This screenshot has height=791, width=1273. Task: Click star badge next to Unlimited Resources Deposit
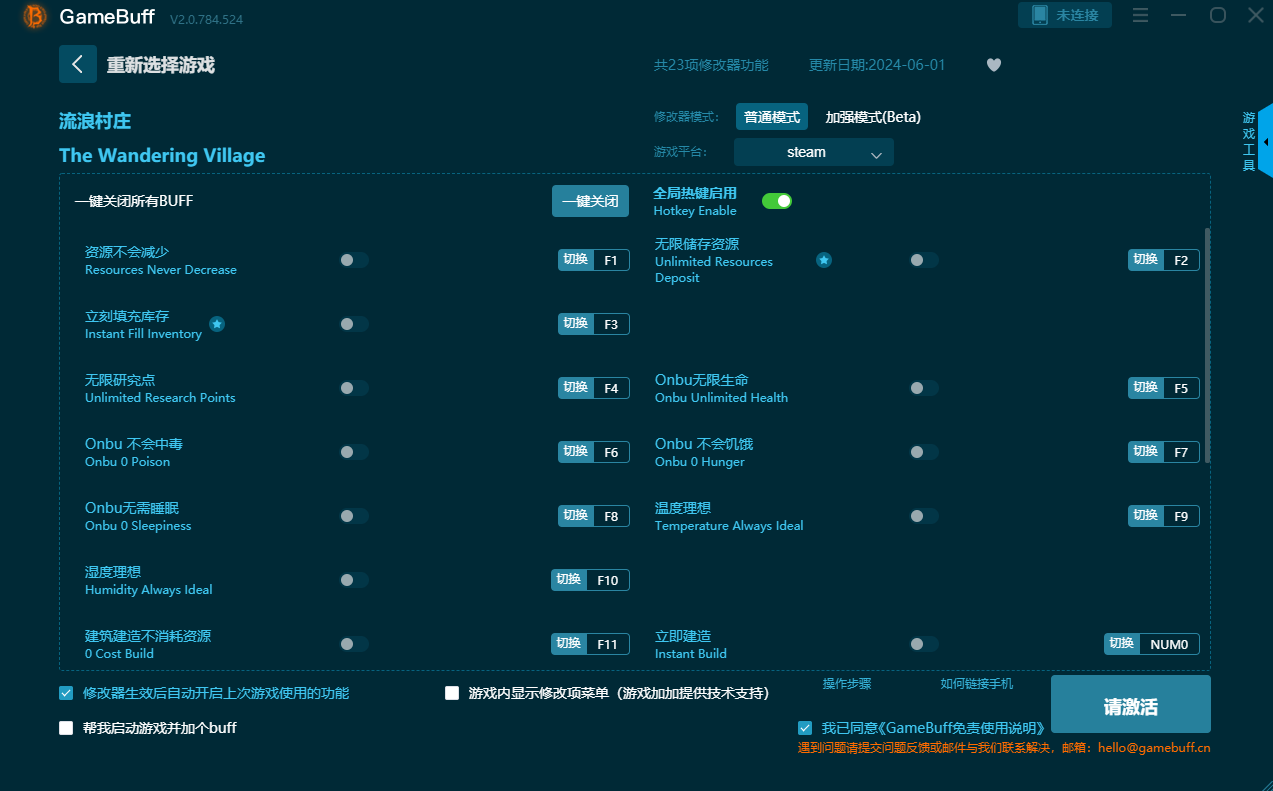(x=824, y=260)
